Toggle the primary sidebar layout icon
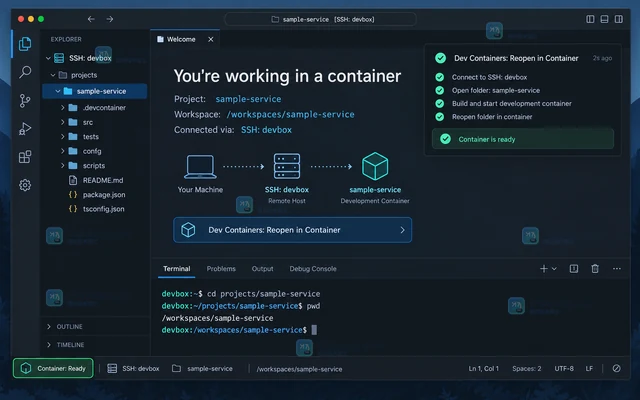Viewport: 640px width, 400px height. click(590, 19)
